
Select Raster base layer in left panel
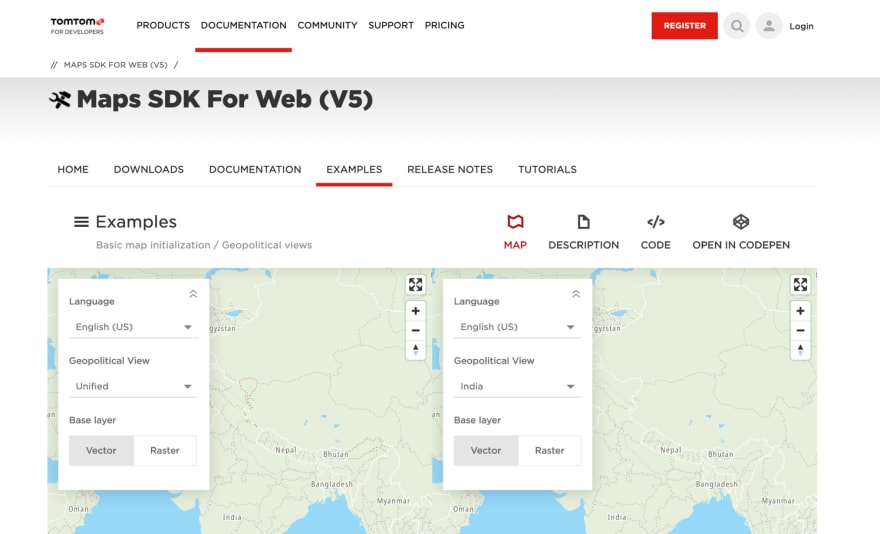165,450
